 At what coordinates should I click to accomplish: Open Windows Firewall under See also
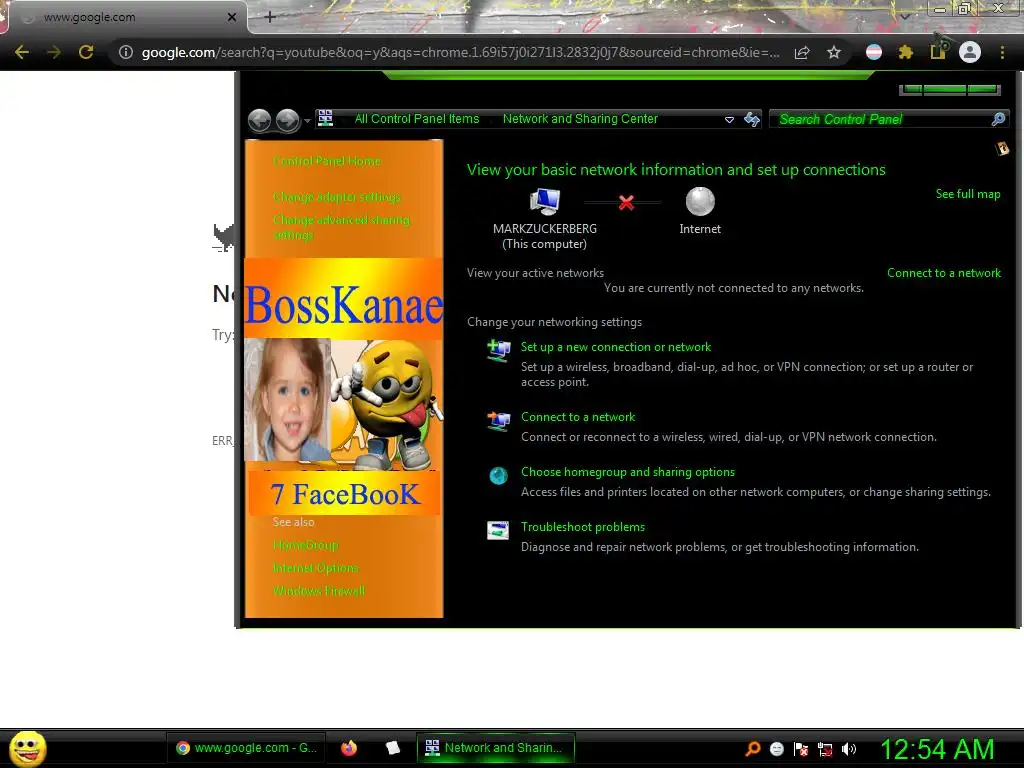[x=319, y=591]
